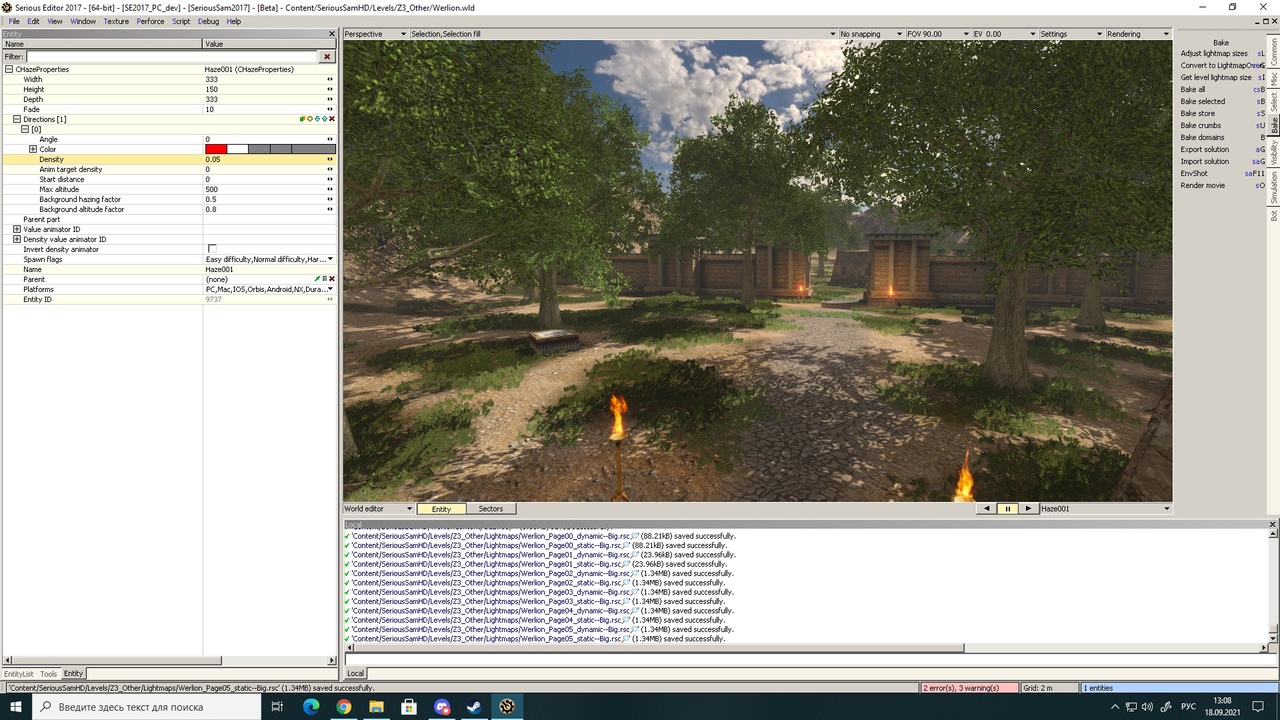The width and height of the screenshot is (1280, 720).
Task: Switch to the Sectors tab
Action: (x=491, y=509)
